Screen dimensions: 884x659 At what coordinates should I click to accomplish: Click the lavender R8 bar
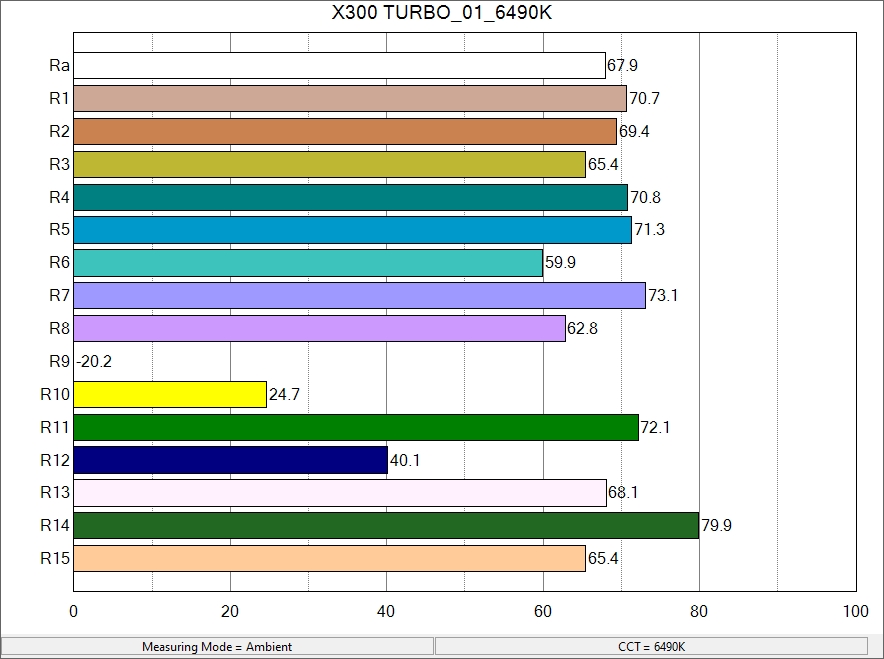pos(319,328)
